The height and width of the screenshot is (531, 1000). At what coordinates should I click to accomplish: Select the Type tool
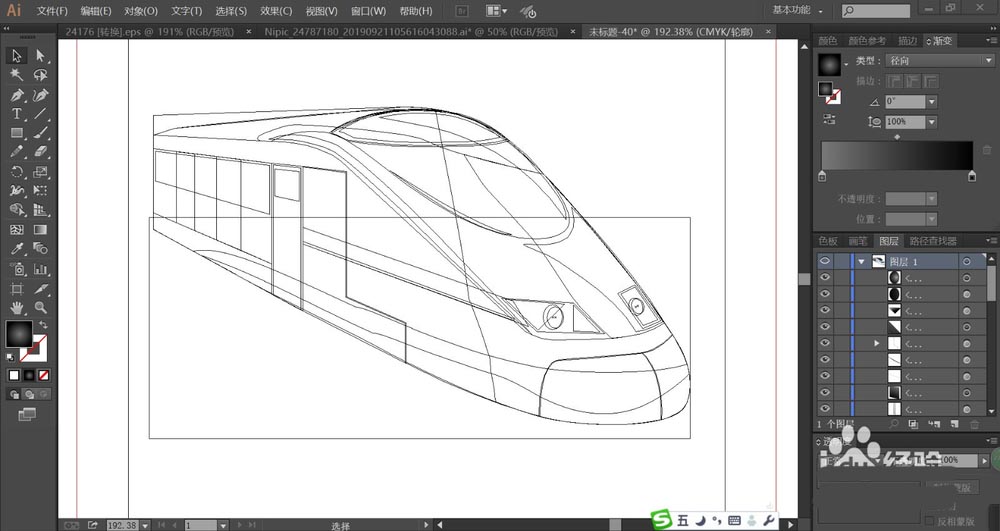coord(17,114)
